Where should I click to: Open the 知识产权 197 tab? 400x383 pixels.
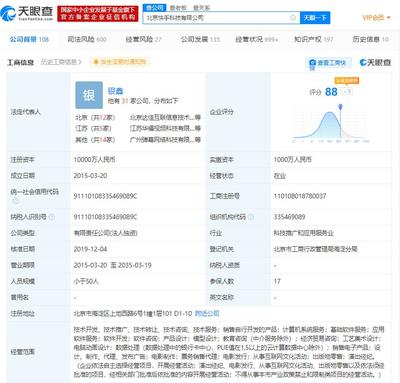pyautogui.click(x=313, y=39)
